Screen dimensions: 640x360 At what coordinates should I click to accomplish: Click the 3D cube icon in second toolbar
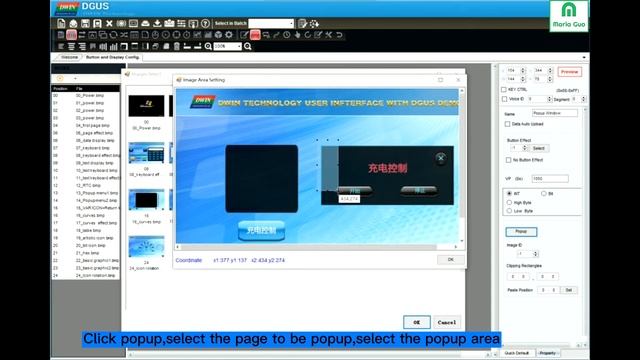point(218,35)
